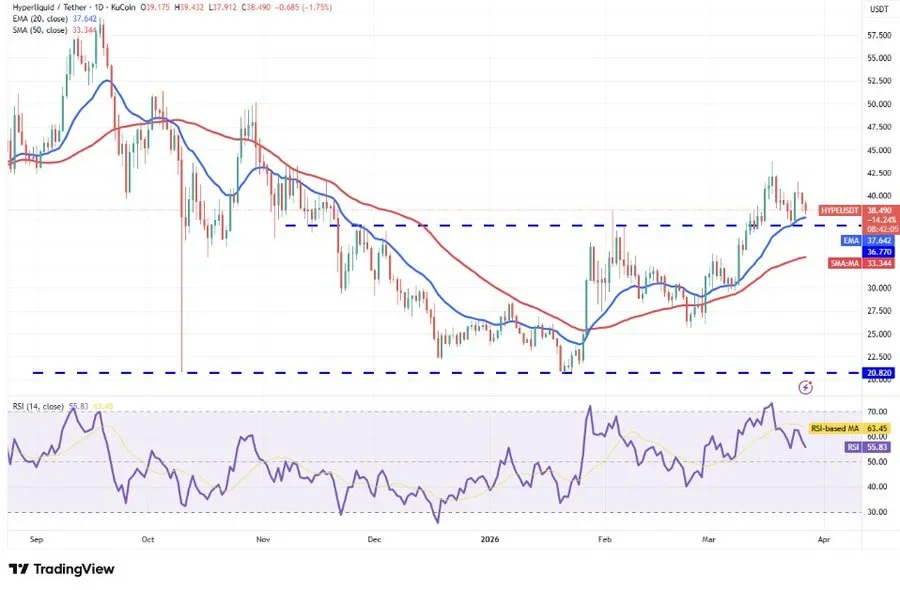Click the Feb label on time axis
The height and width of the screenshot is (590, 900).
(605, 539)
